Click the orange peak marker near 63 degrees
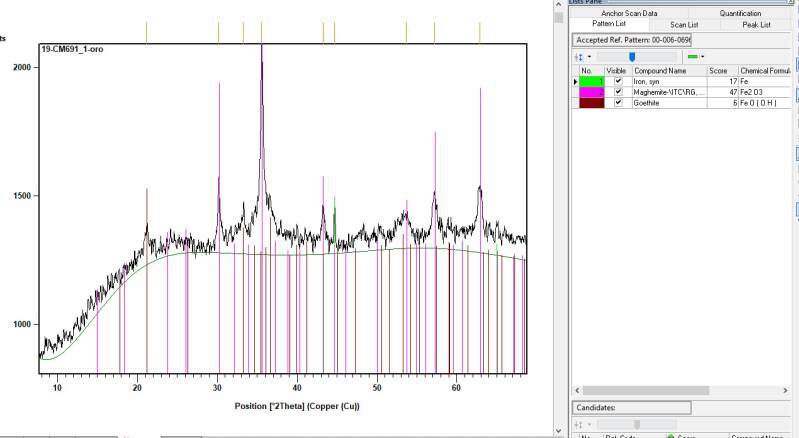This screenshot has height=438, width=799. click(x=480, y=32)
